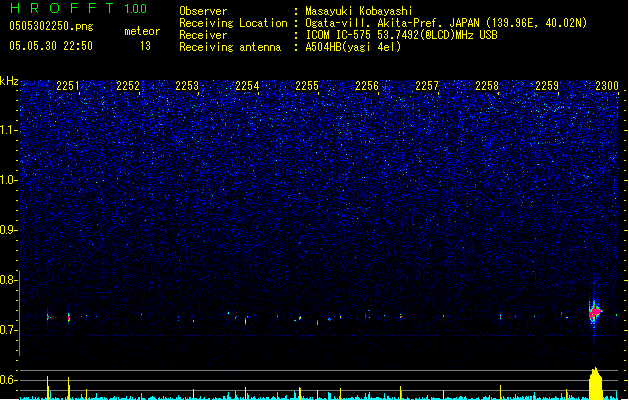This screenshot has height=400, width=629.
Task: Click the large yellow intensity peak near 2300
Action: 596,383
